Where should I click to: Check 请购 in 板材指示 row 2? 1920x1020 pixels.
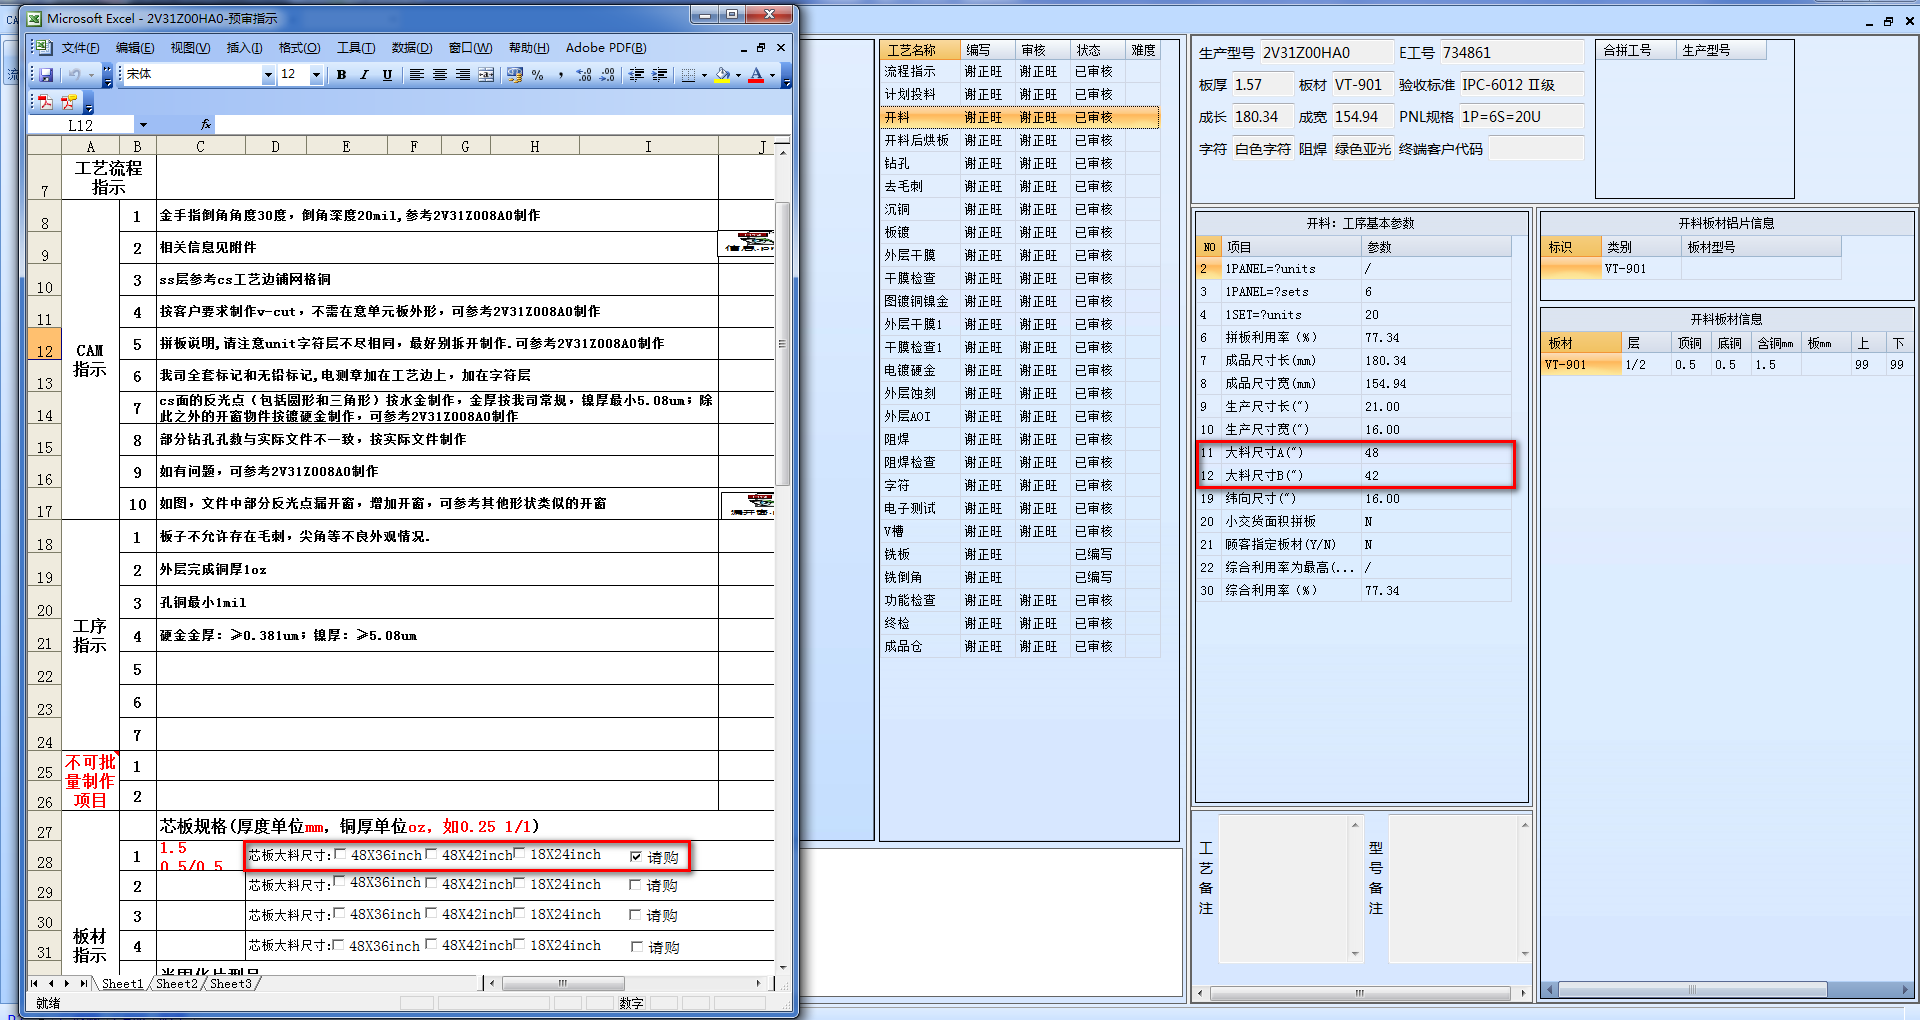(x=635, y=885)
